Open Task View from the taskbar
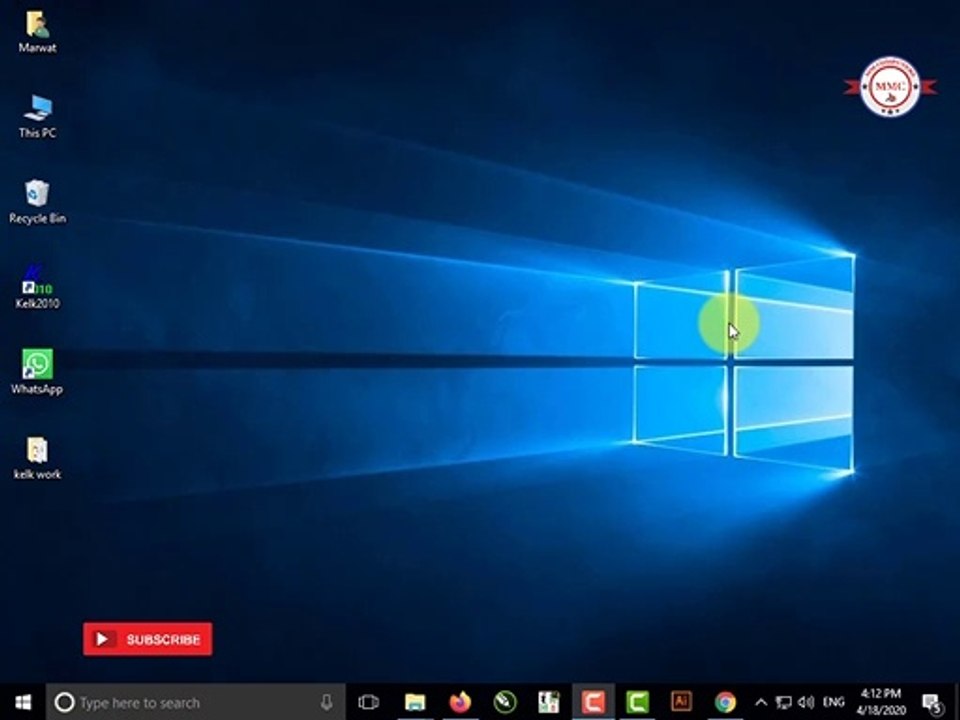960x720 pixels. point(369,702)
